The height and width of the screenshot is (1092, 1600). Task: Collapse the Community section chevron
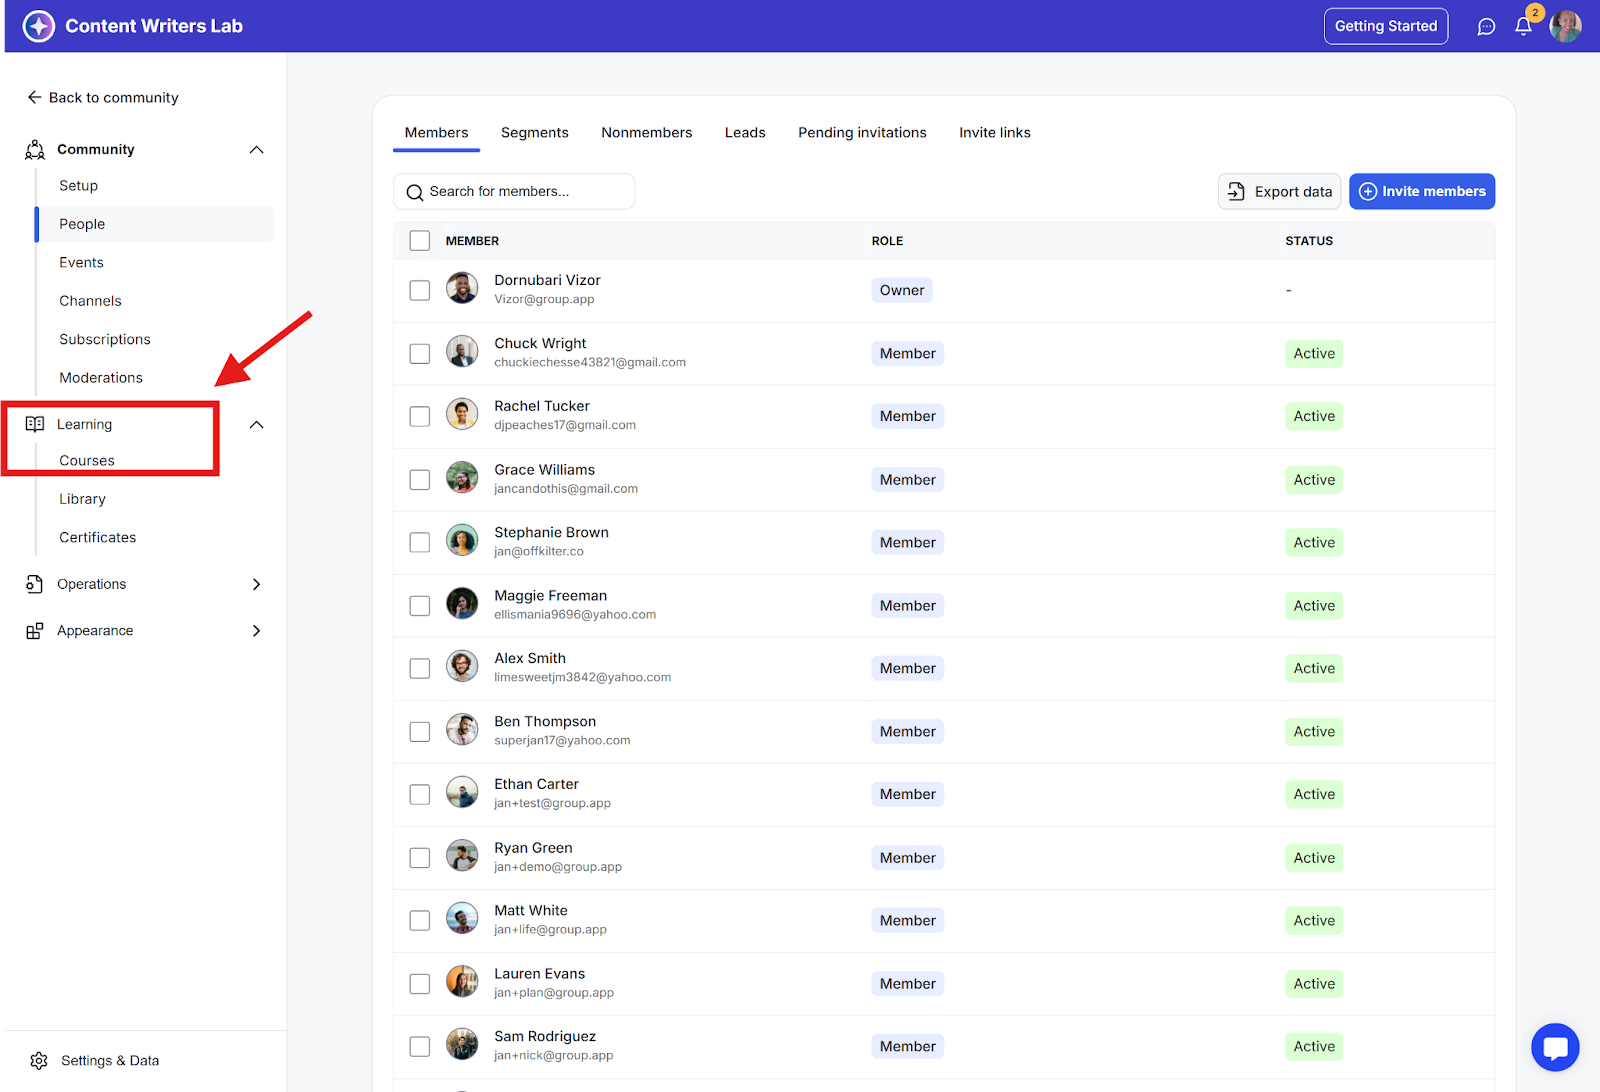[256, 149]
